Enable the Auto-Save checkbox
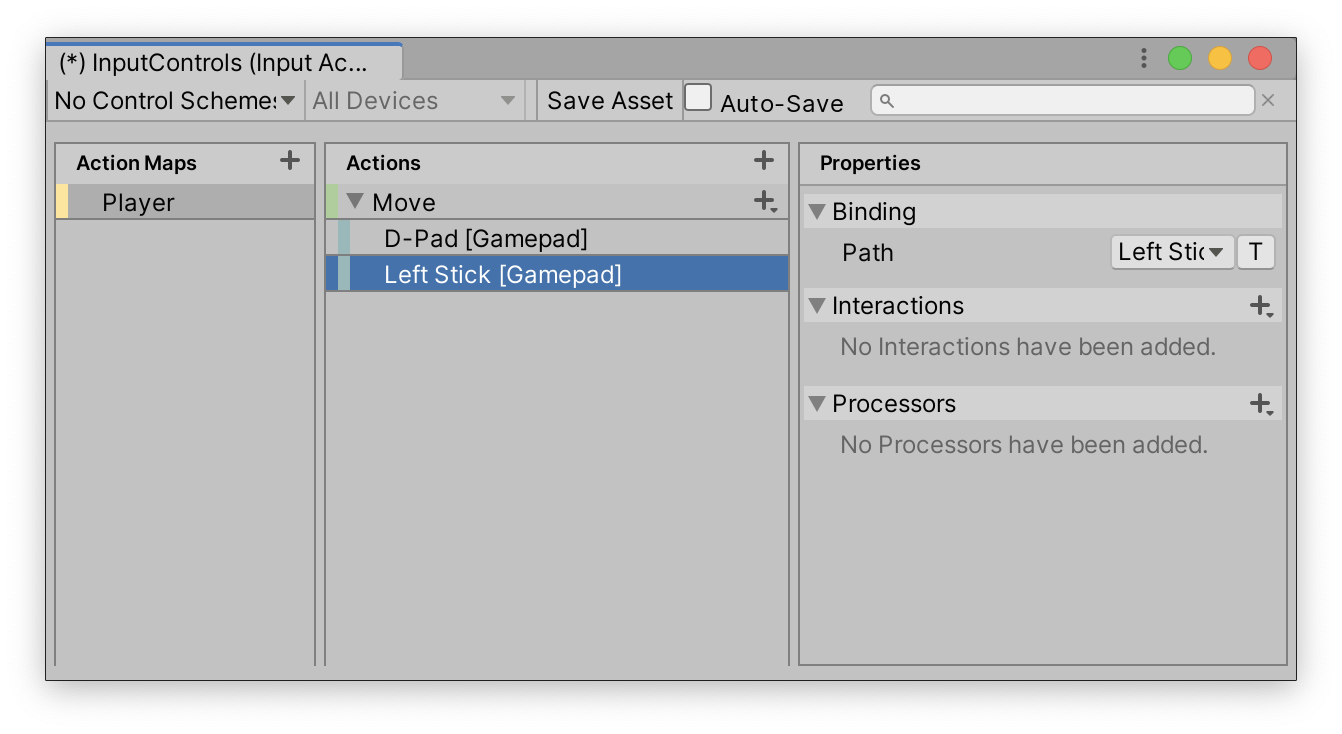 click(x=698, y=98)
